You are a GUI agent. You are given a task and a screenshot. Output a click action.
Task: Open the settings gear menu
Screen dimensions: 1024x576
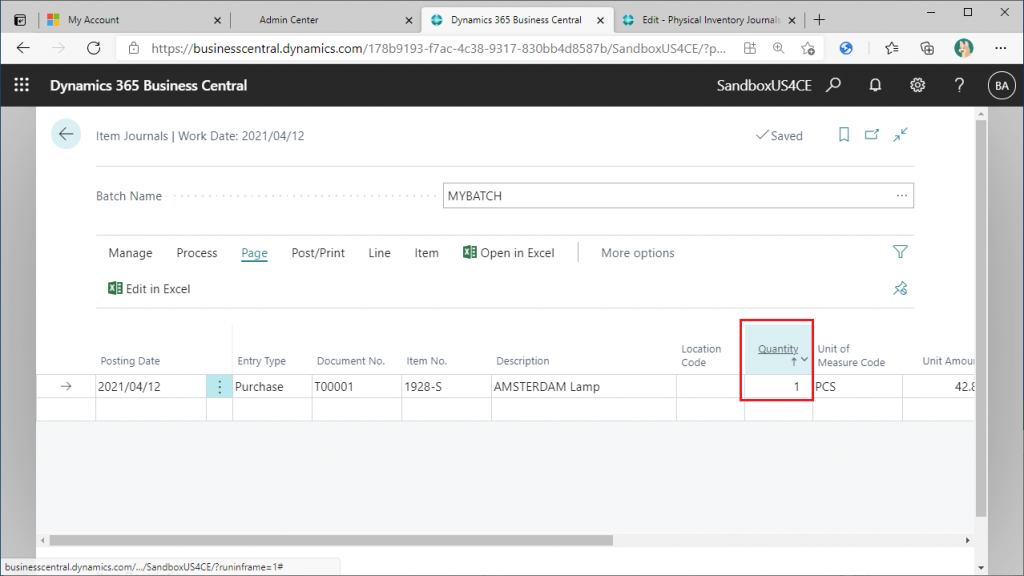click(x=918, y=85)
